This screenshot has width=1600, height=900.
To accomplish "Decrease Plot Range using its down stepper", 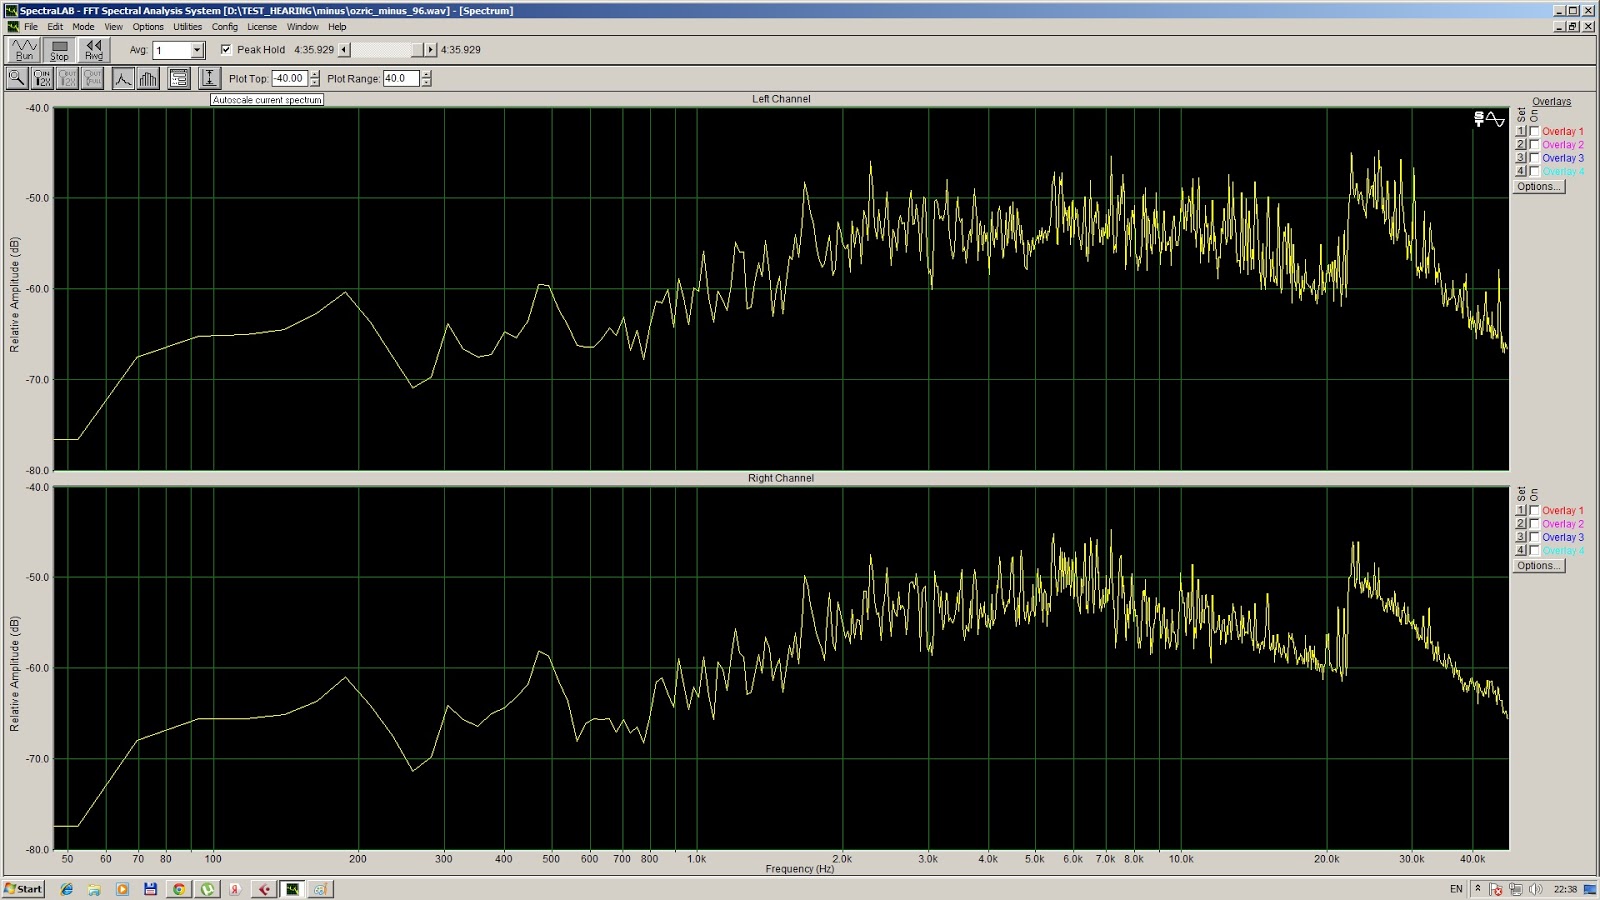I will [x=426, y=82].
